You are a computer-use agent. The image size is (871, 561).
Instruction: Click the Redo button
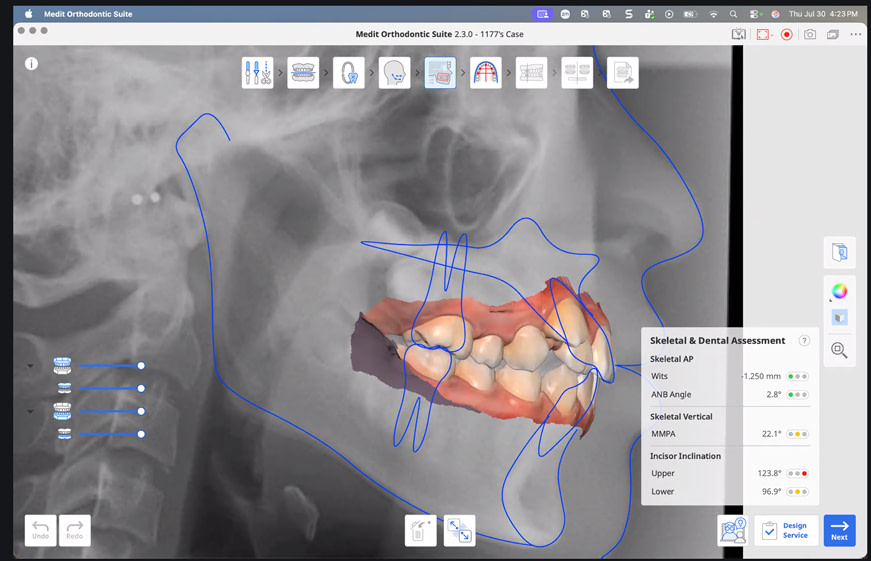point(74,530)
